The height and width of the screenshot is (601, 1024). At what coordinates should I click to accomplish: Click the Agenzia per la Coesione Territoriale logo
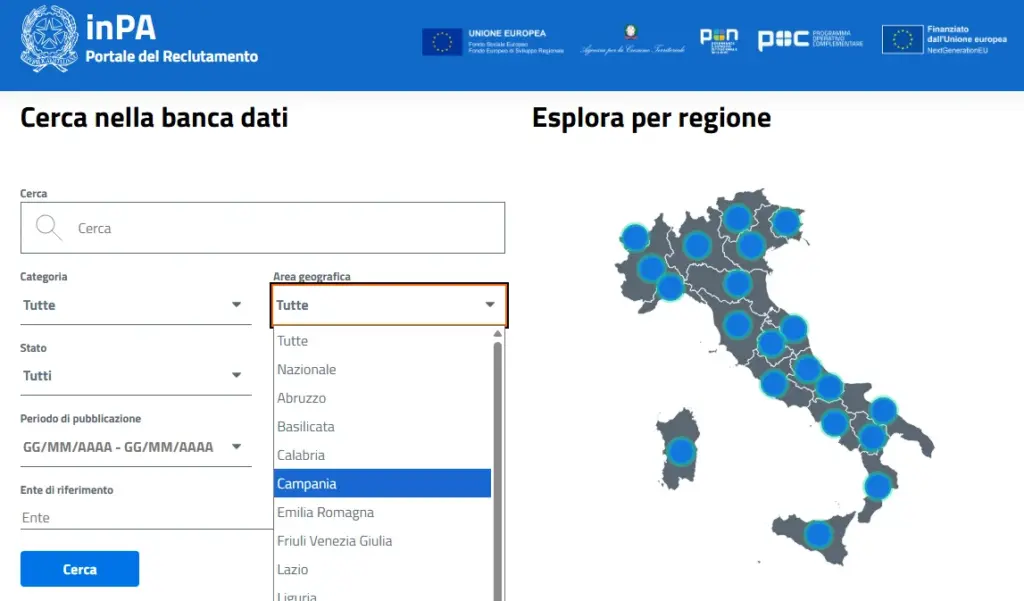(632, 41)
